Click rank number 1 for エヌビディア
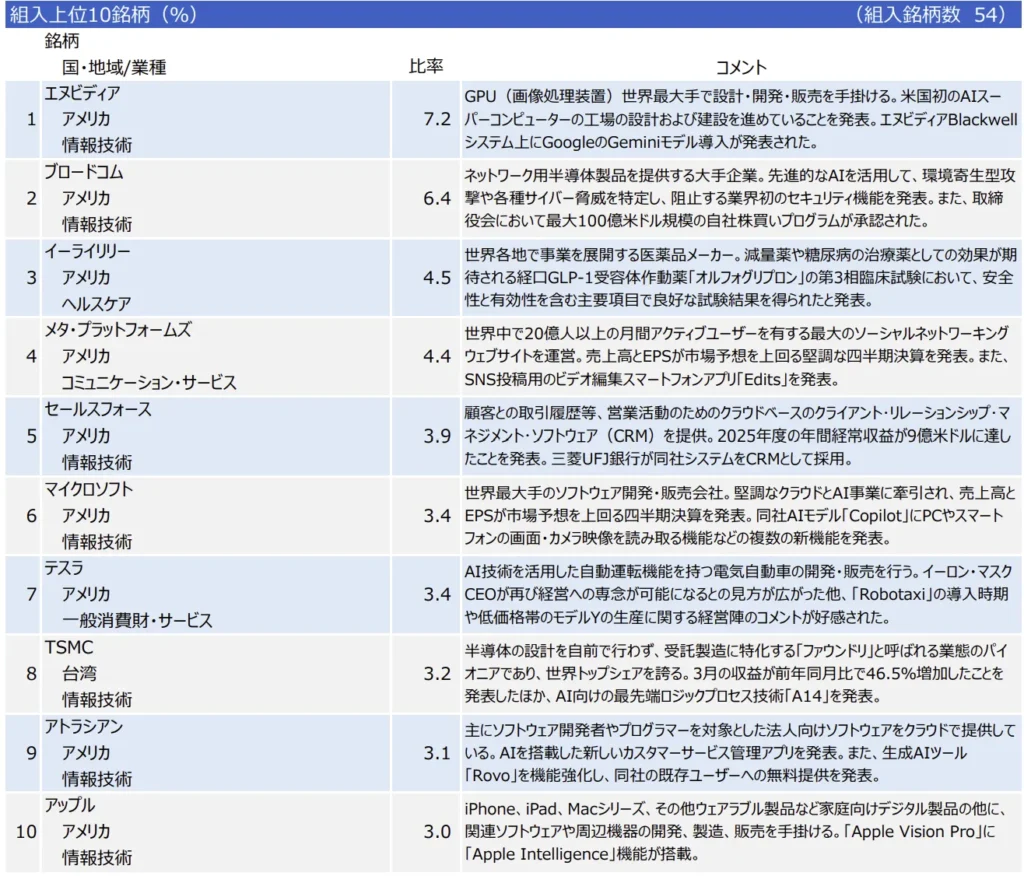 31,120
